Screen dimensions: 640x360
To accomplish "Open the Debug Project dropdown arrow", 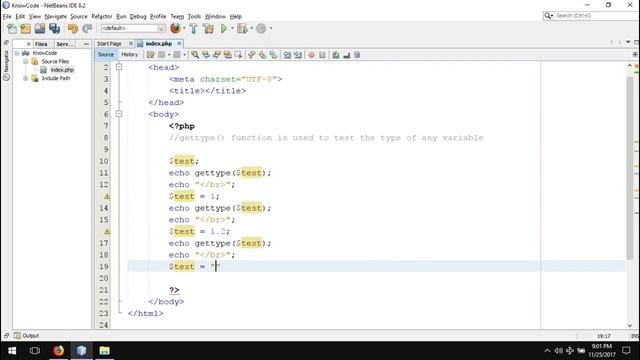I will tap(251, 28).
